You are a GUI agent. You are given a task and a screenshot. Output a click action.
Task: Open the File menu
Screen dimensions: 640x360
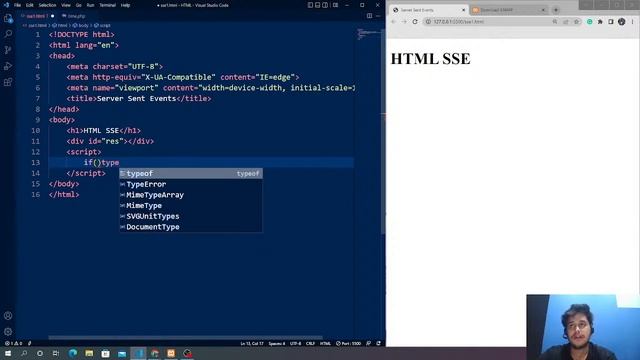pyautogui.click(x=18, y=5)
